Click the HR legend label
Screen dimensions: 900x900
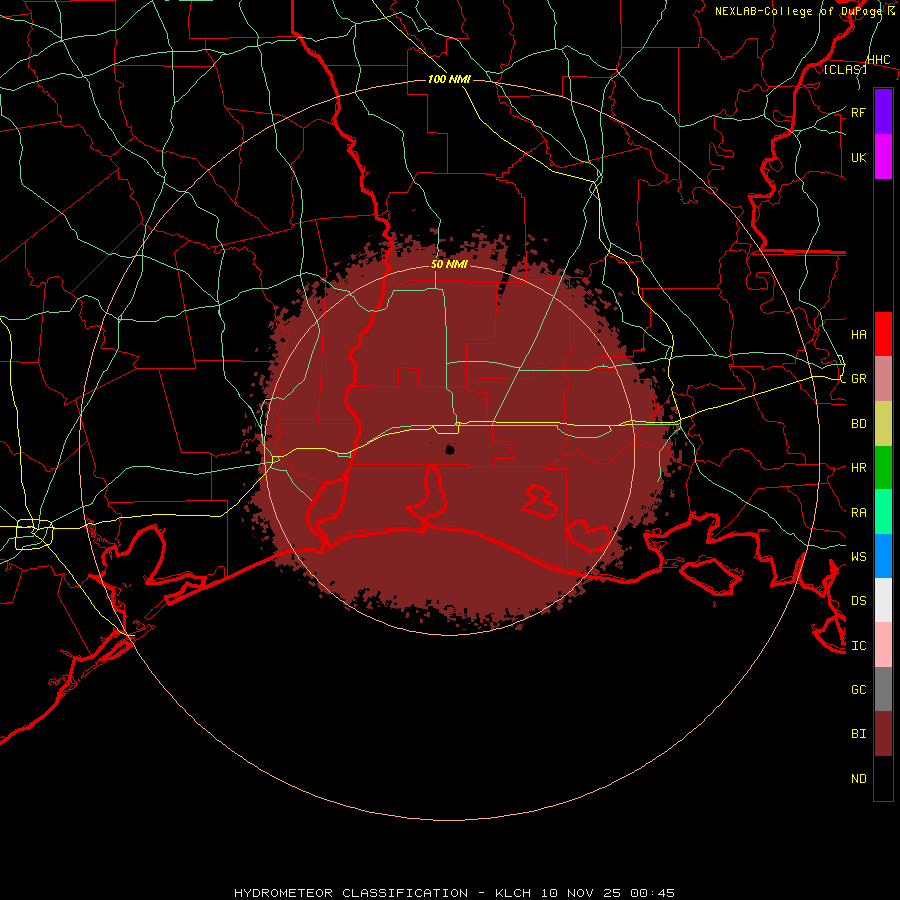pyautogui.click(x=859, y=468)
